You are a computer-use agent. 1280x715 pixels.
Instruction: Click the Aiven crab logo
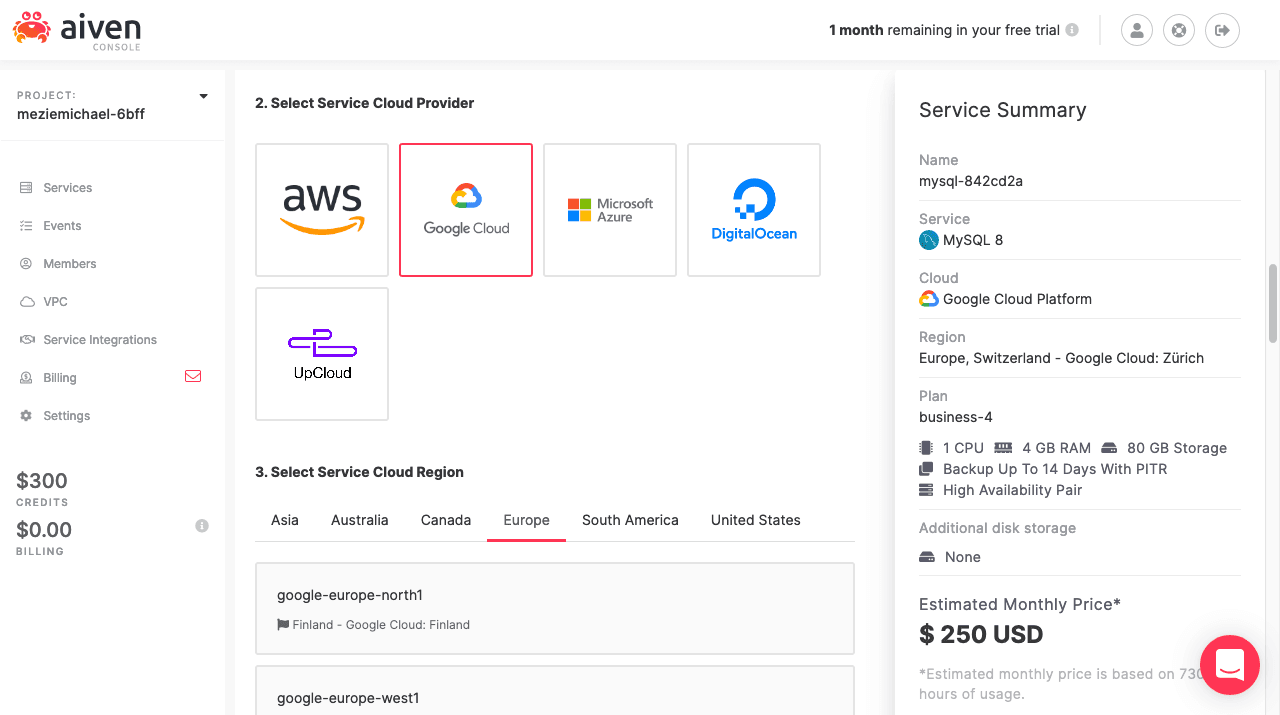click(x=31, y=29)
